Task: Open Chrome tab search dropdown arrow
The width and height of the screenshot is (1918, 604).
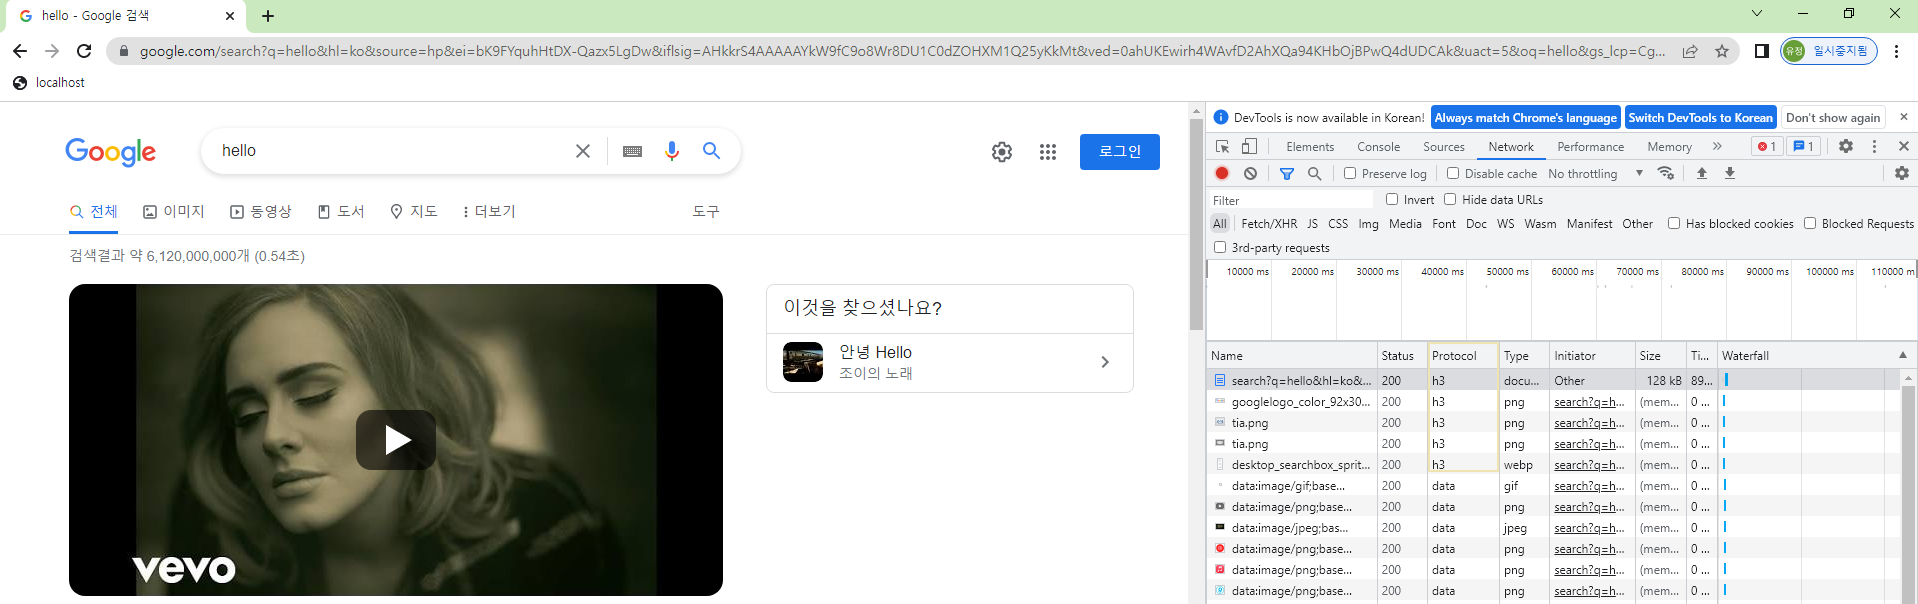Action: (1757, 14)
